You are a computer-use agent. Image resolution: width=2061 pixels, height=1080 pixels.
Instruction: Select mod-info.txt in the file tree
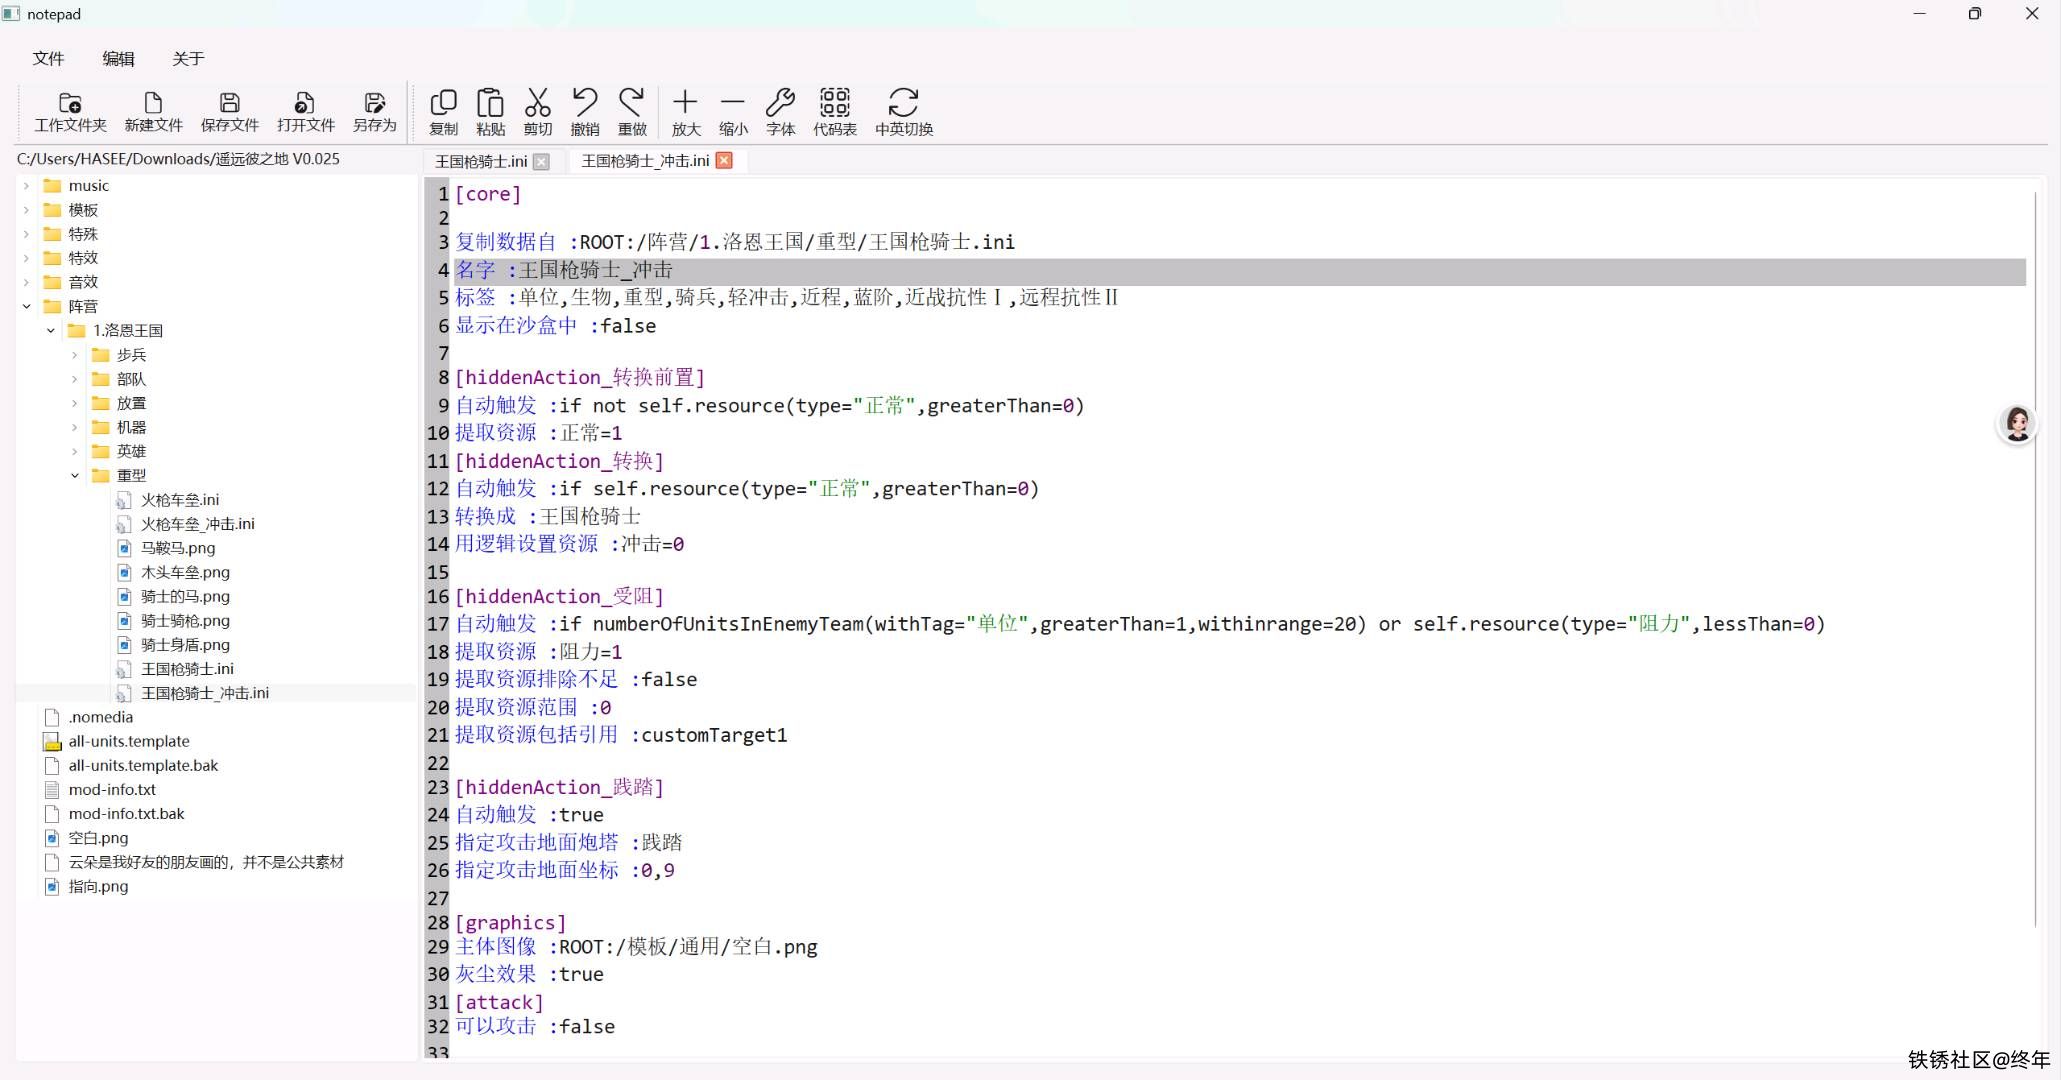(112, 790)
